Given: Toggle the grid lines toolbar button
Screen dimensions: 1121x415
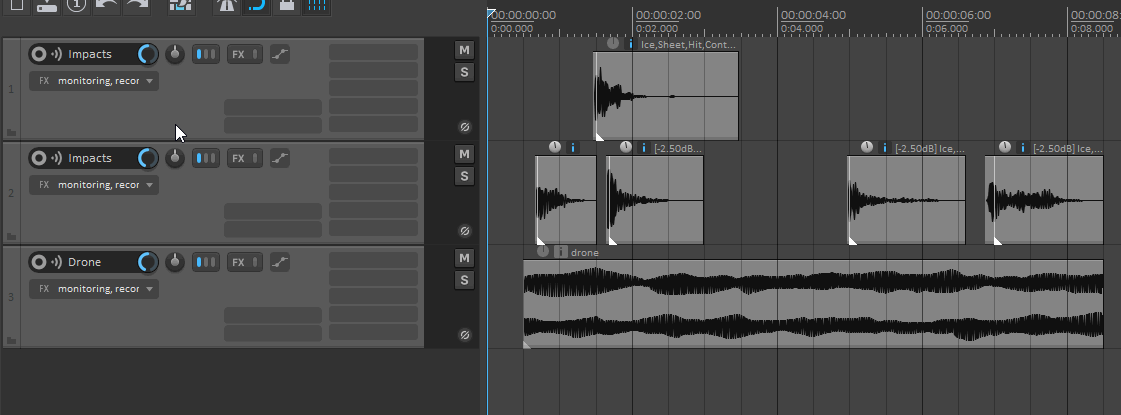Looking at the screenshot, I should click(x=316, y=6).
